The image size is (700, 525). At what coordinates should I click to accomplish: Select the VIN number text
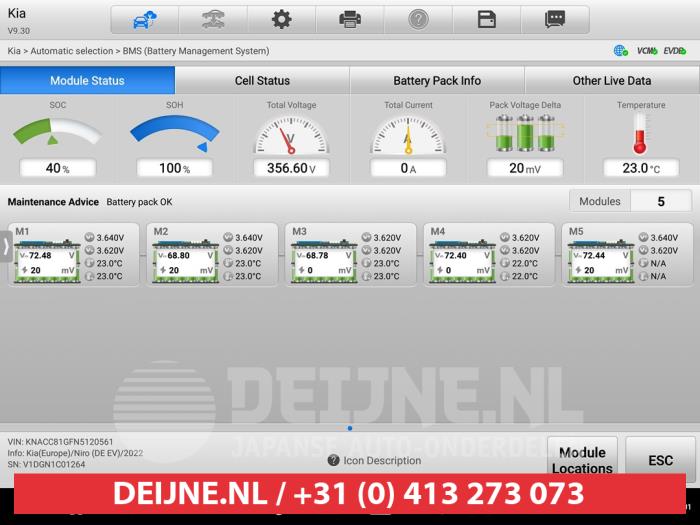[60, 442]
